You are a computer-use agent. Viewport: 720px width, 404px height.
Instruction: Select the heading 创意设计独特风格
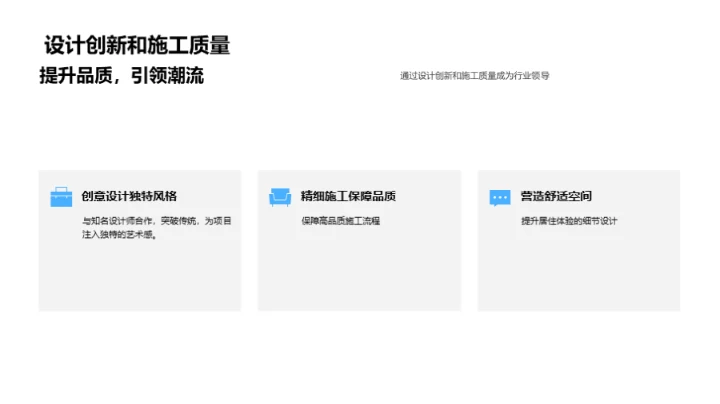[129, 196]
